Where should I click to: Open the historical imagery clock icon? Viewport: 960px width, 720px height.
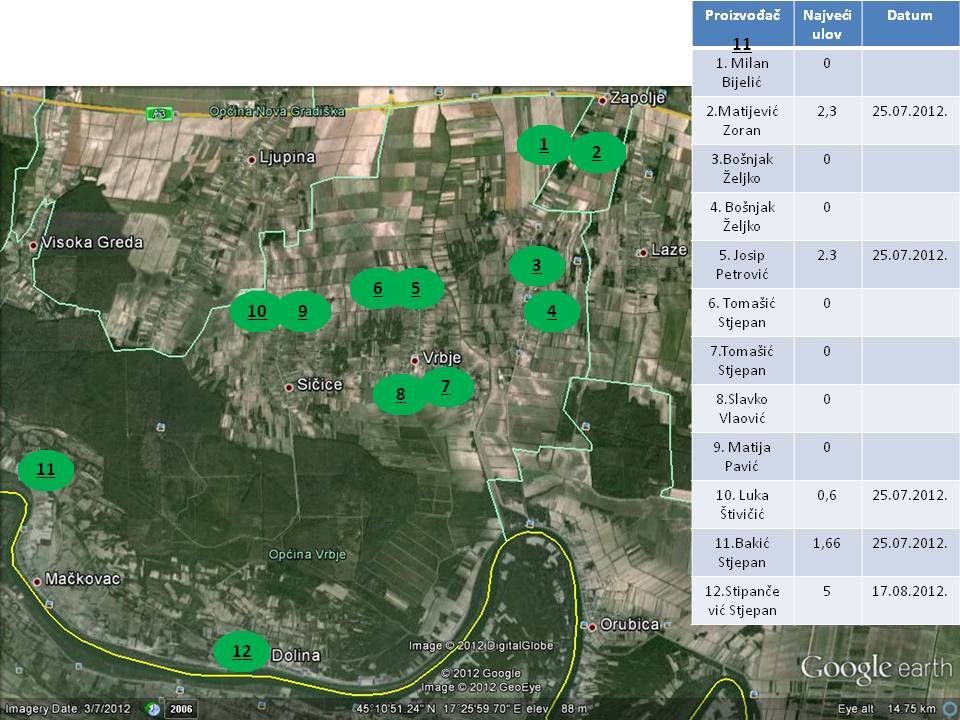coord(152,708)
